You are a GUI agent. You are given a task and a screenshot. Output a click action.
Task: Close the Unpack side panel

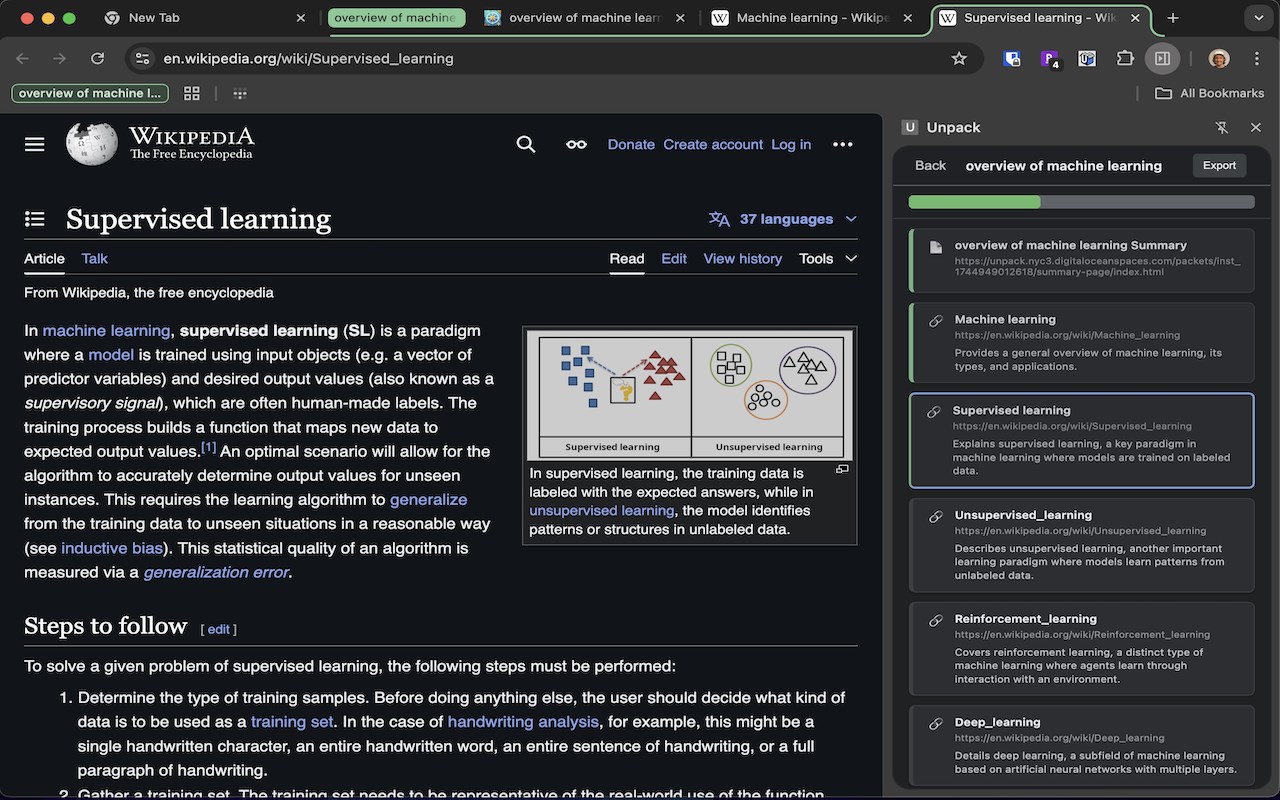coord(1256,127)
